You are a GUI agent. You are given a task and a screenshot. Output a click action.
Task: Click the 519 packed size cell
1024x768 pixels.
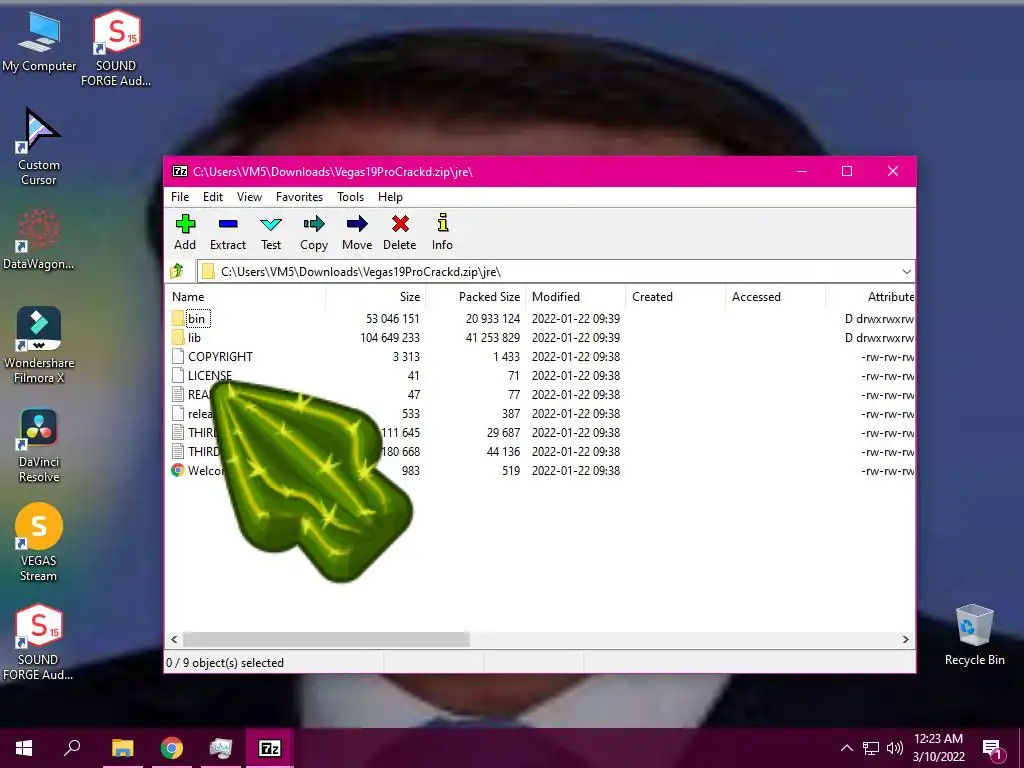(x=511, y=470)
